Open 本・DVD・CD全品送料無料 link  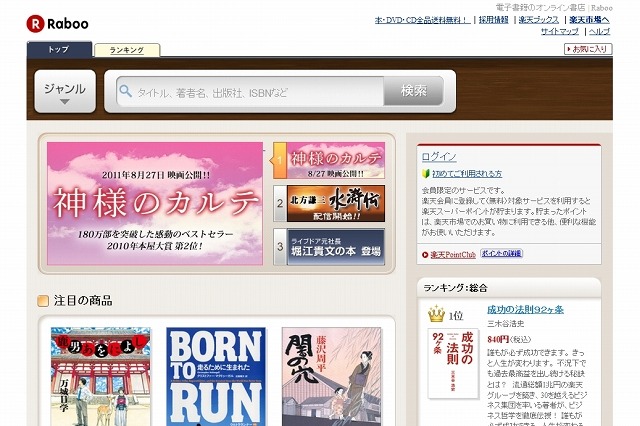point(422,20)
